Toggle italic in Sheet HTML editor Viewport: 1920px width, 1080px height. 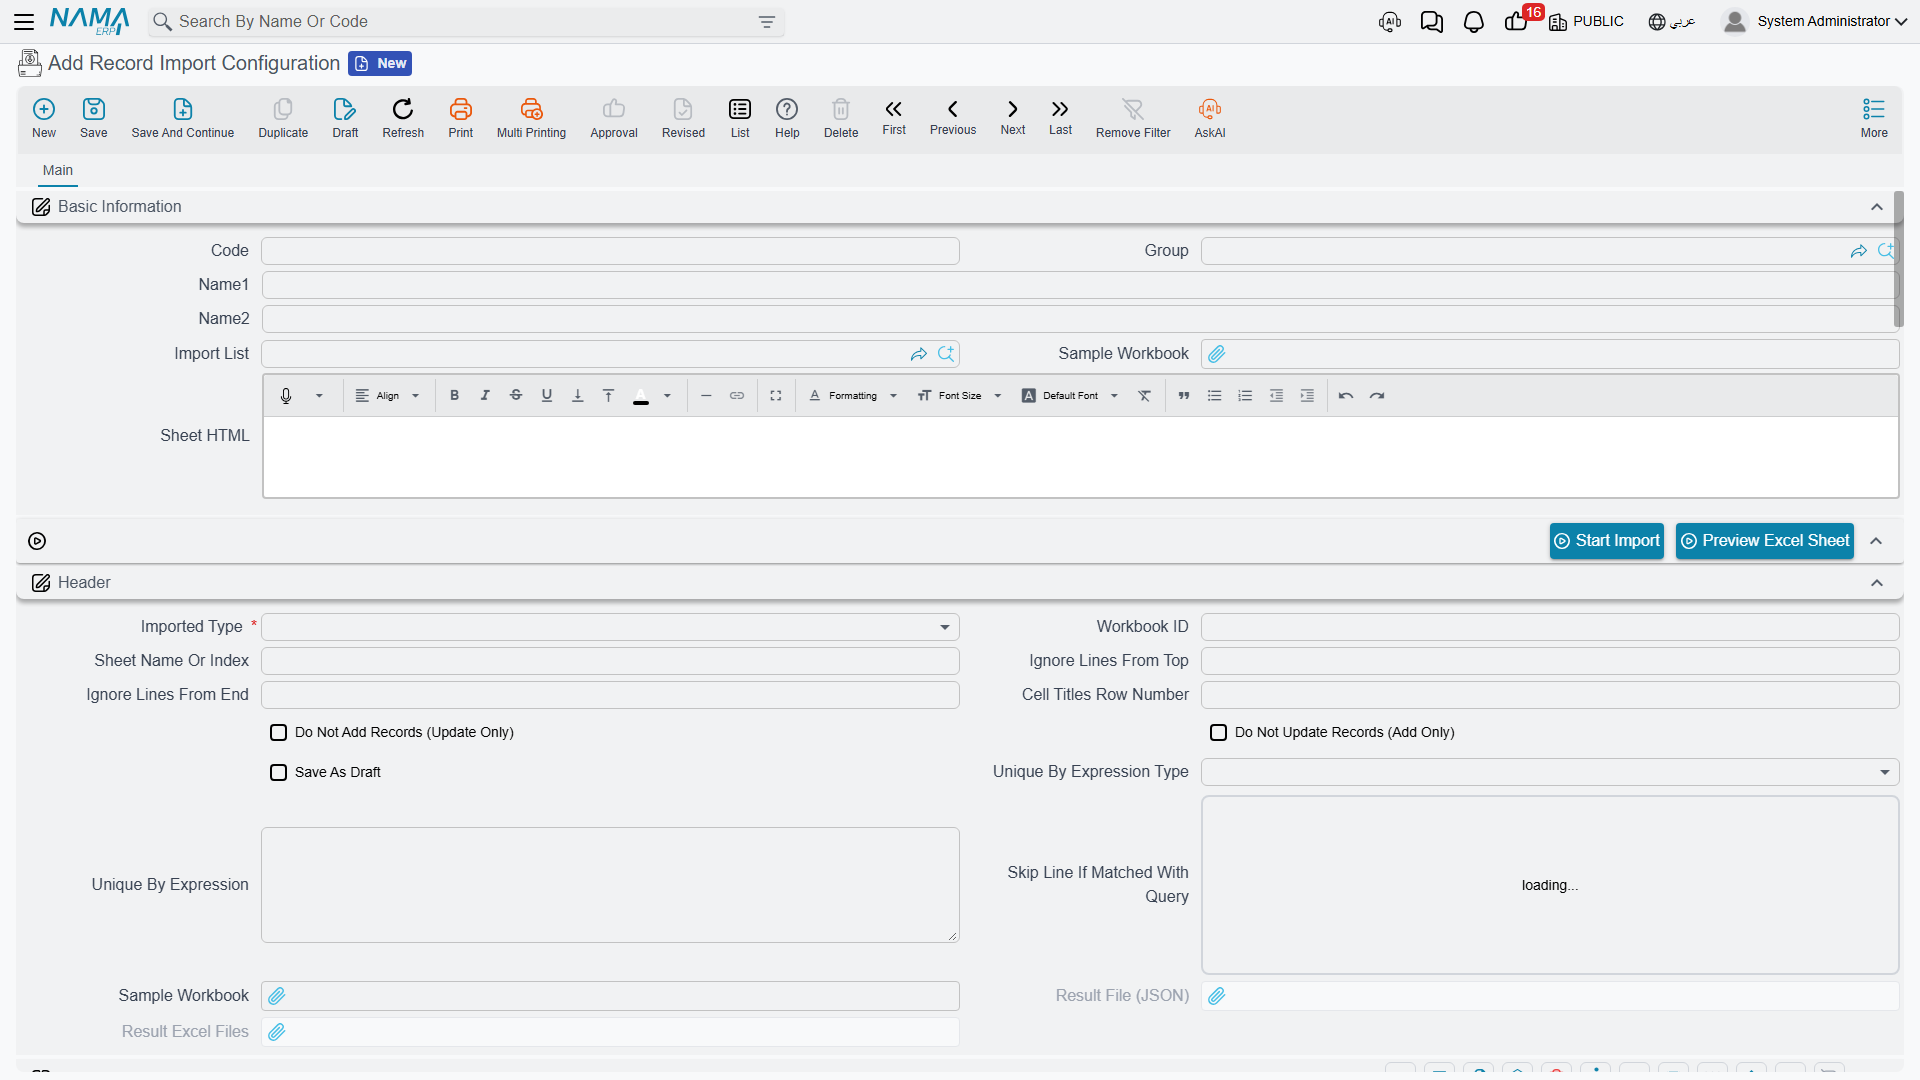(485, 396)
